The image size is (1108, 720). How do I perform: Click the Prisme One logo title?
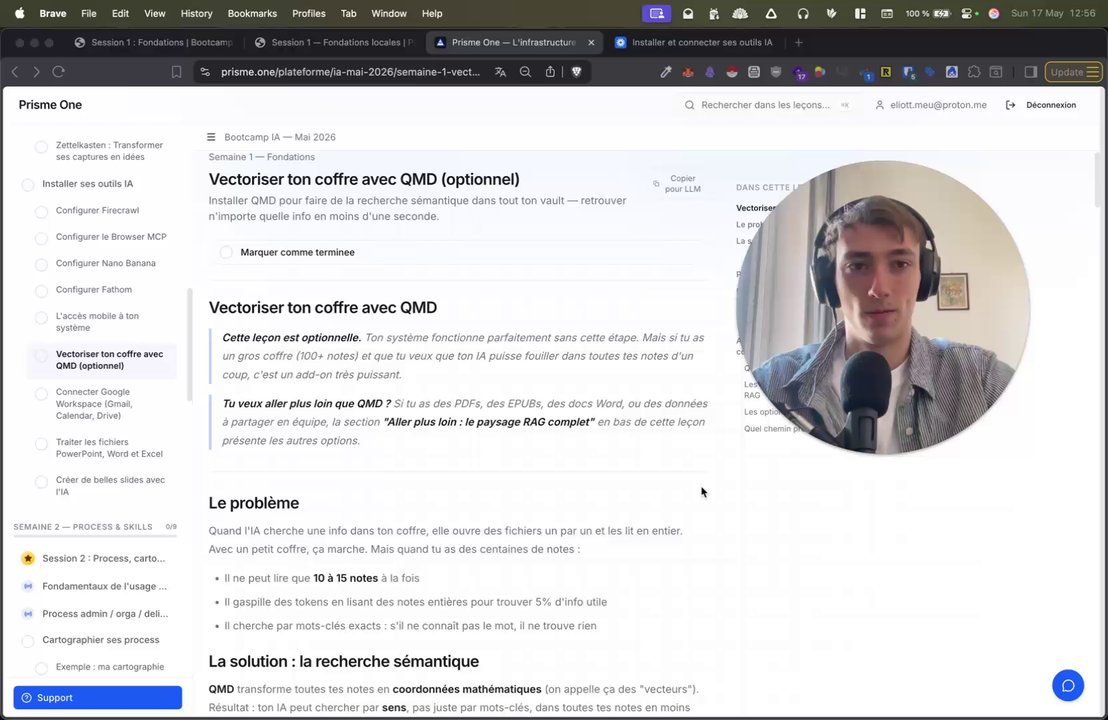tap(50, 105)
